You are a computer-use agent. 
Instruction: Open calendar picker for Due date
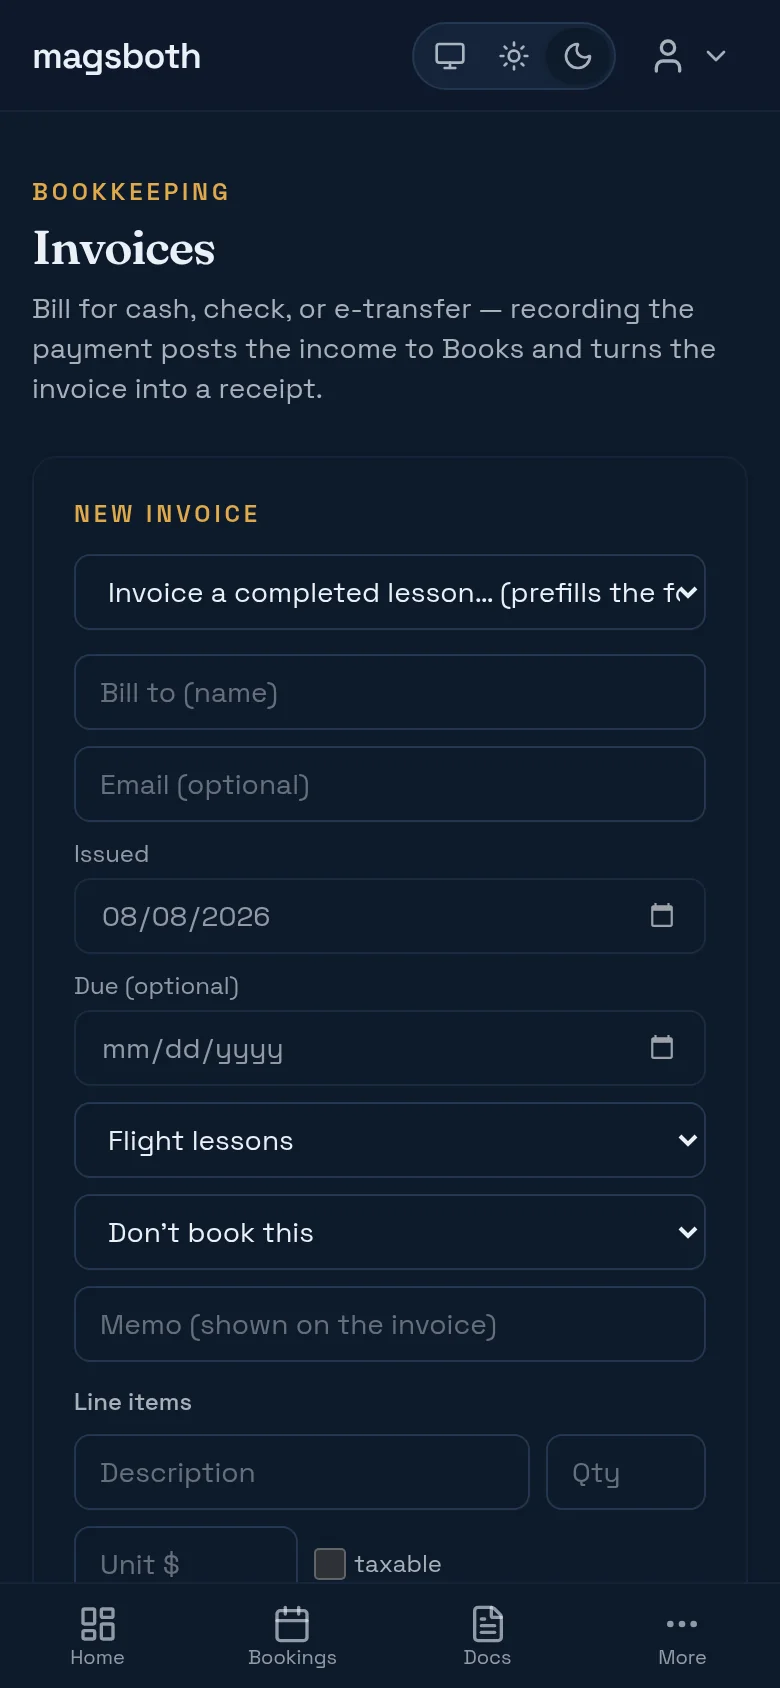point(662,1047)
